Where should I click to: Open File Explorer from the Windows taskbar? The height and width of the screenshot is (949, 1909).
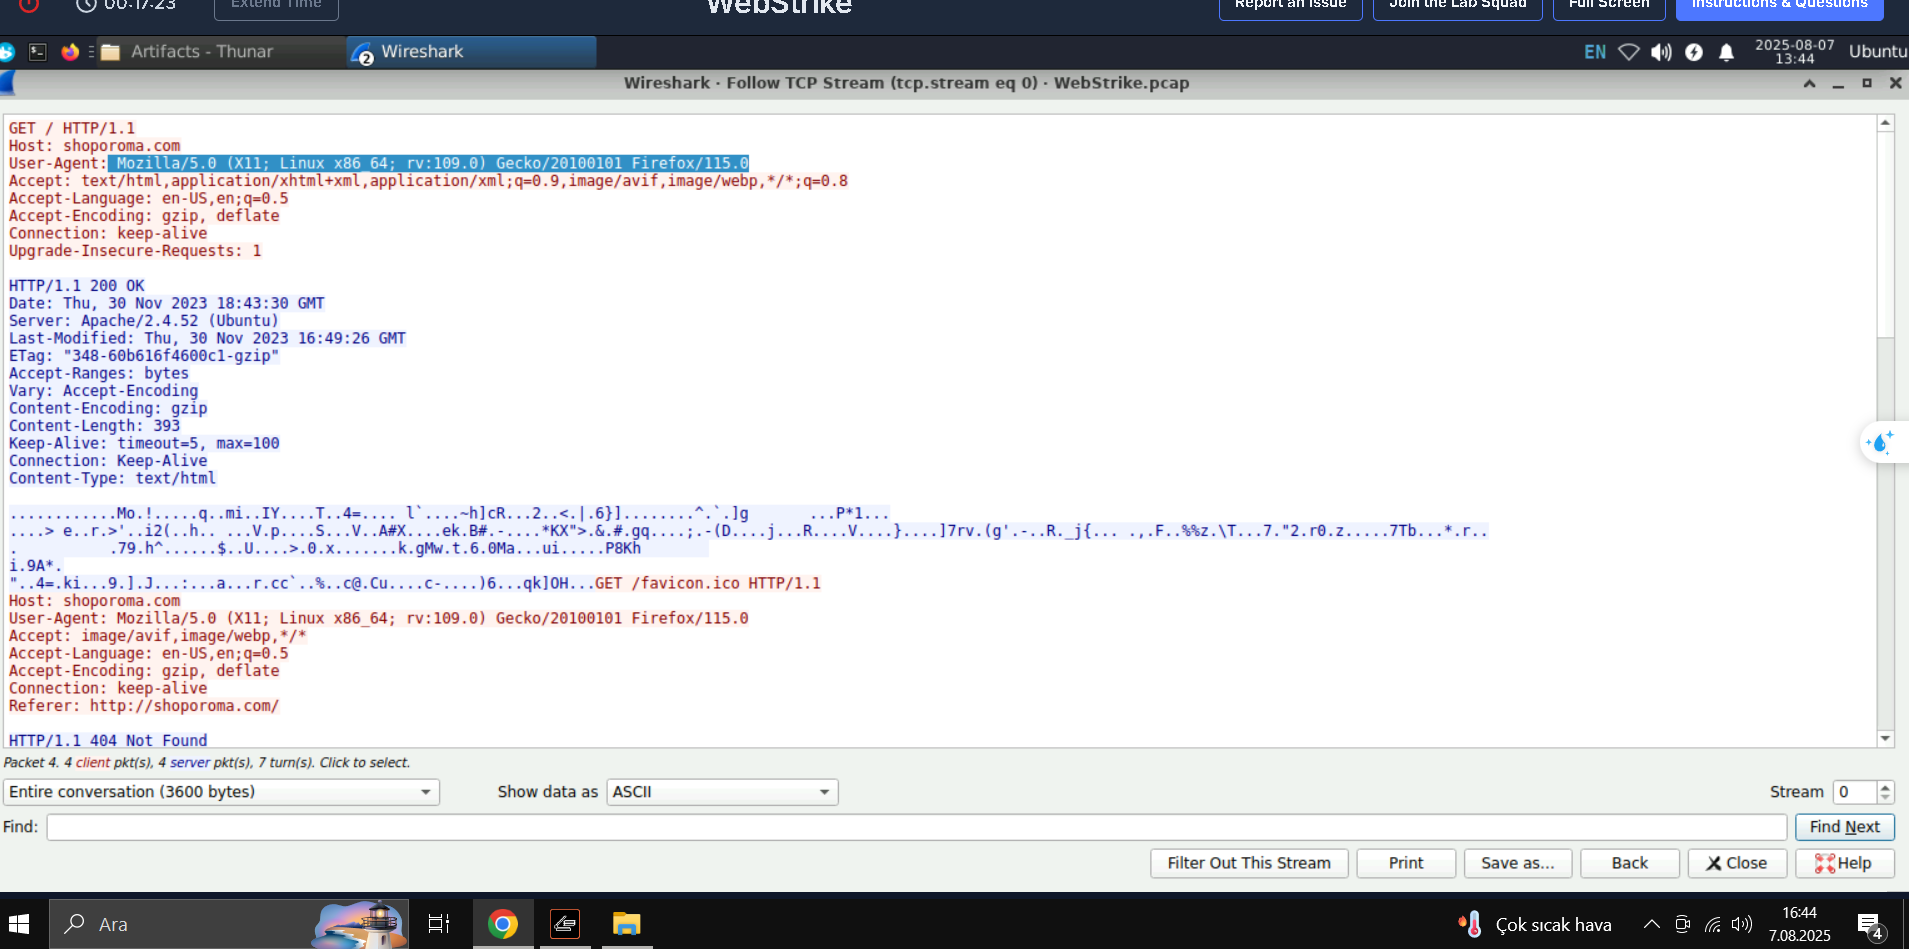click(x=627, y=924)
